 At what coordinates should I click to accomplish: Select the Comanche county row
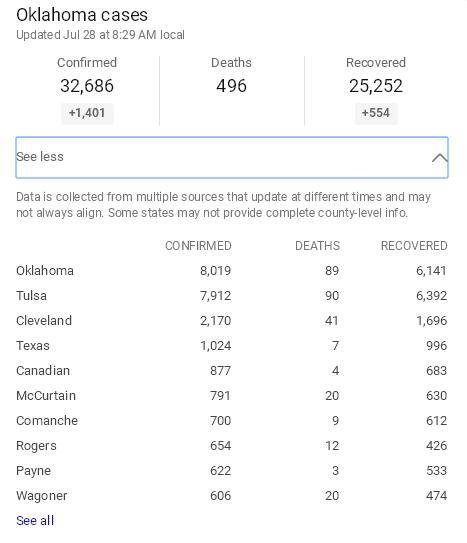pyautogui.click(x=232, y=420)
